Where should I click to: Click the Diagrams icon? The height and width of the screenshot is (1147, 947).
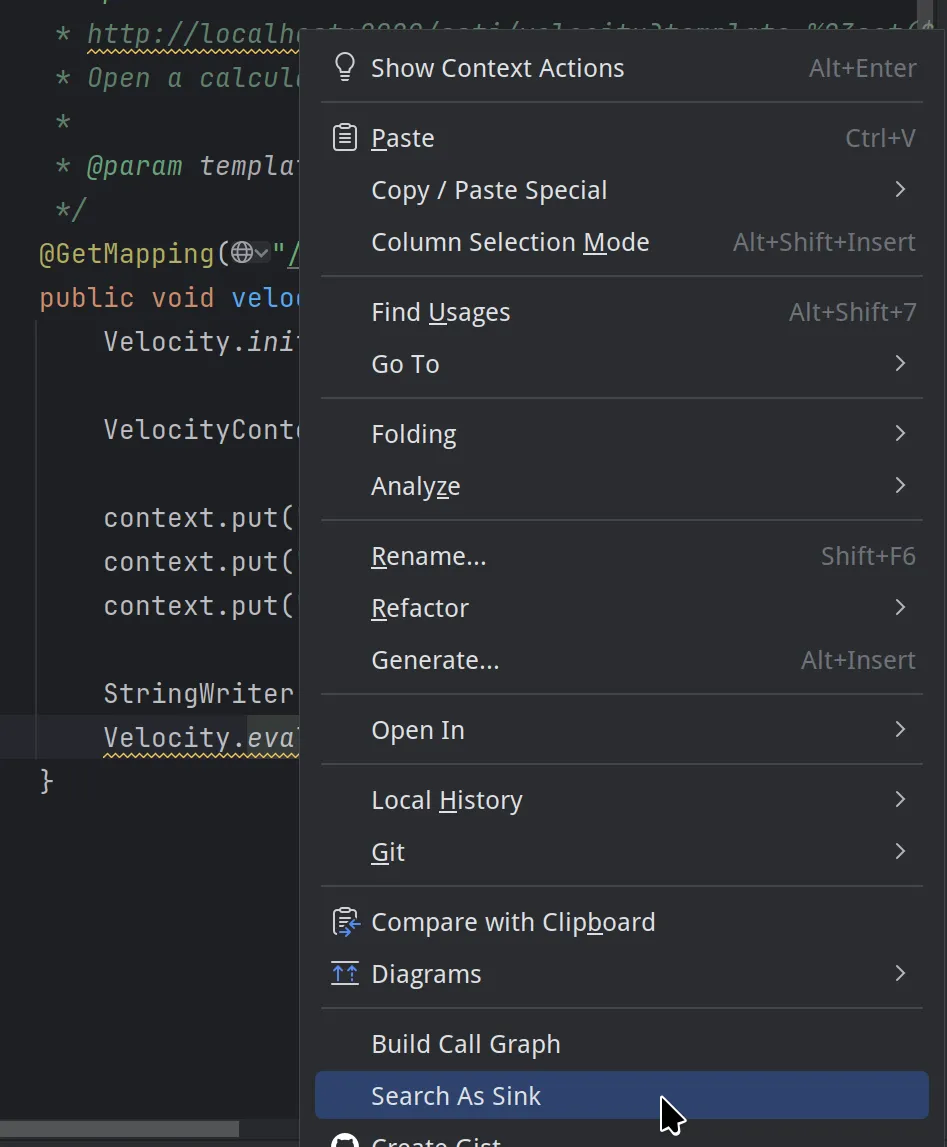click(x=345, y=974)
